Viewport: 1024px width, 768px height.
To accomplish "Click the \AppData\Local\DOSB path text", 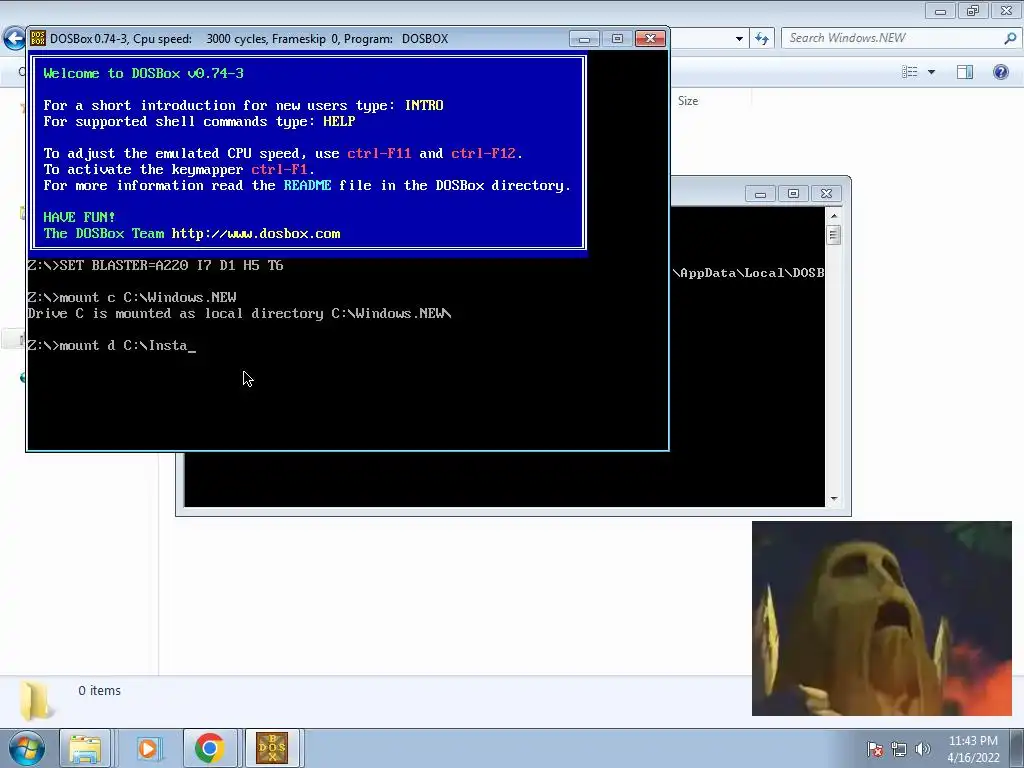I will tap(748, 273).
